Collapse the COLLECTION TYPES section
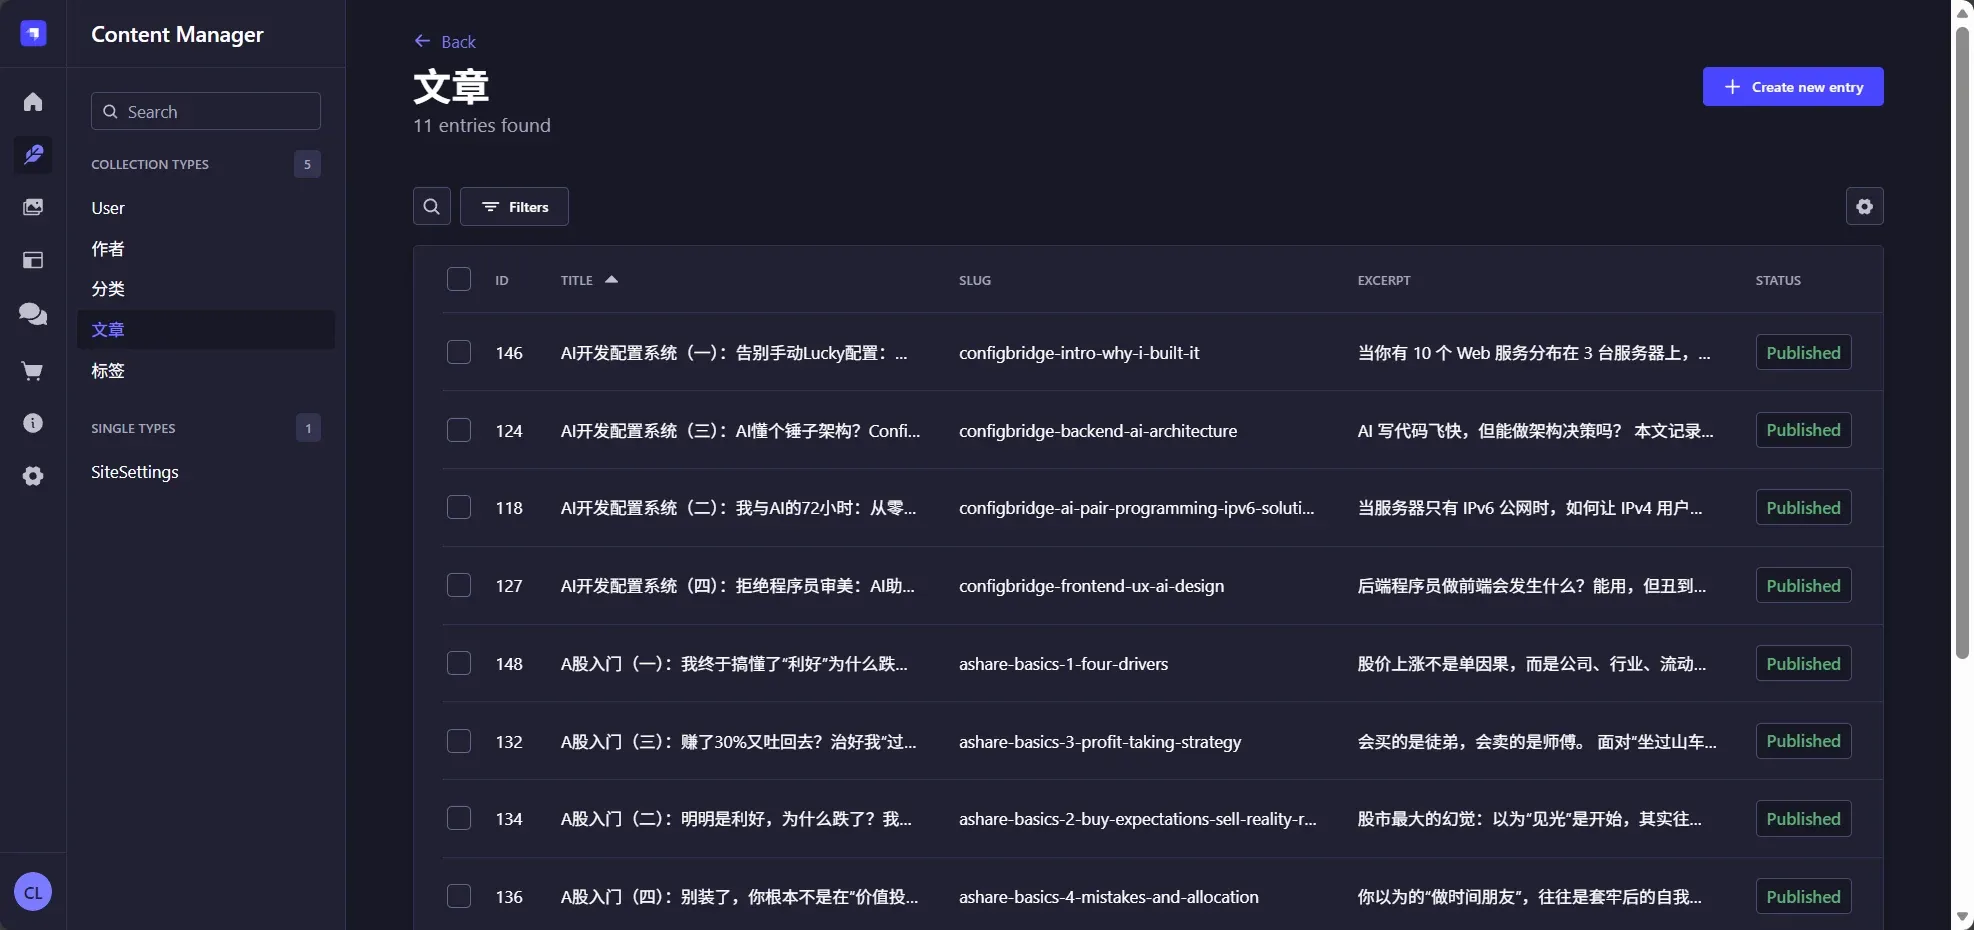The height and width of the screenshot is (930, 1974). pos(152,164)
